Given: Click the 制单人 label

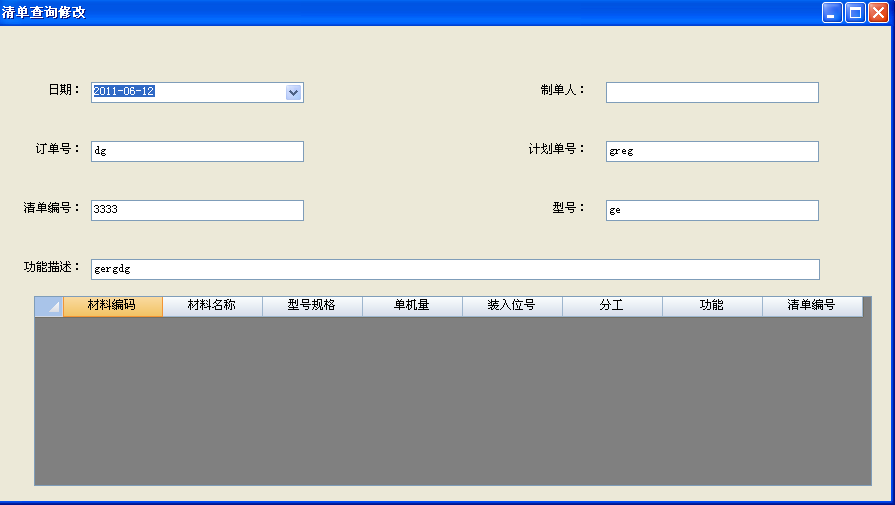Looking at the screenshot, I should [563, 90].
